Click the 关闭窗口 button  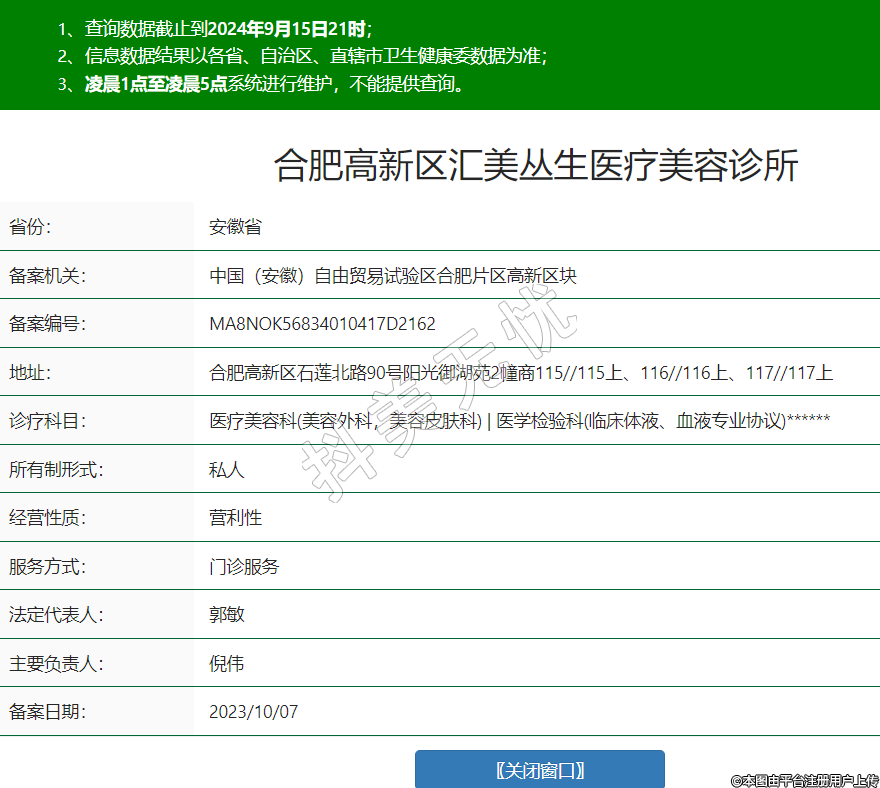click(539, 770)
